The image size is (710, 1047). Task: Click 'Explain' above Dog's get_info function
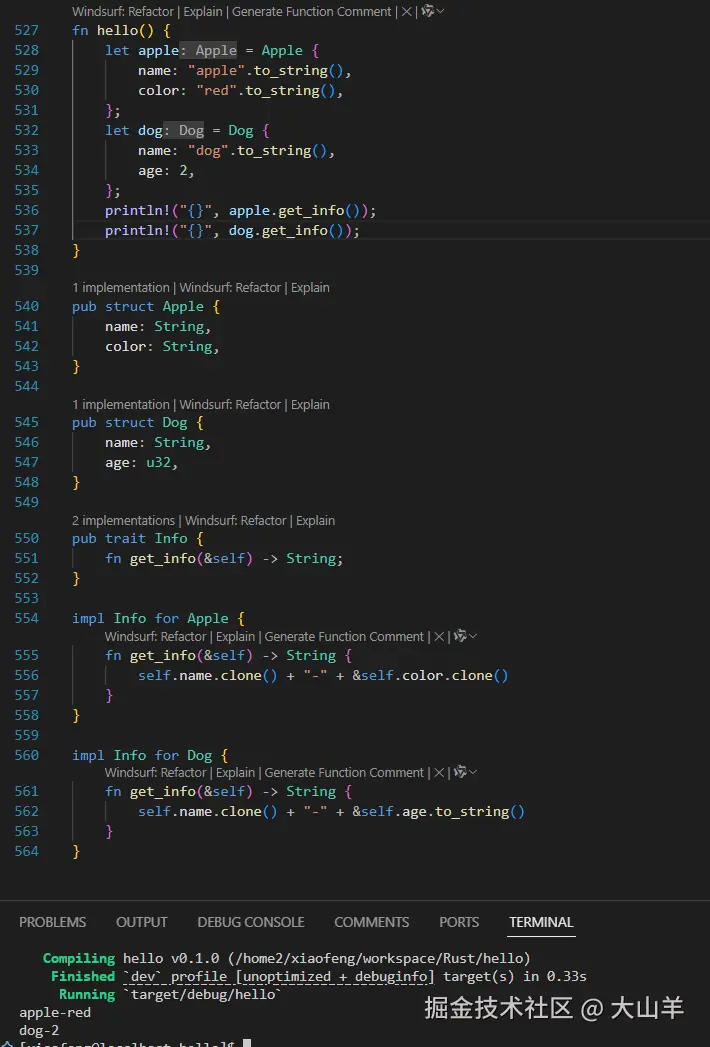coord(235,772)
